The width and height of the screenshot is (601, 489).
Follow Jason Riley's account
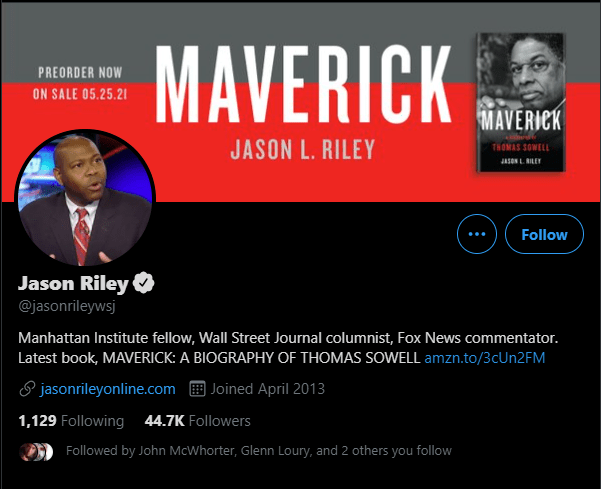point(544,234)
